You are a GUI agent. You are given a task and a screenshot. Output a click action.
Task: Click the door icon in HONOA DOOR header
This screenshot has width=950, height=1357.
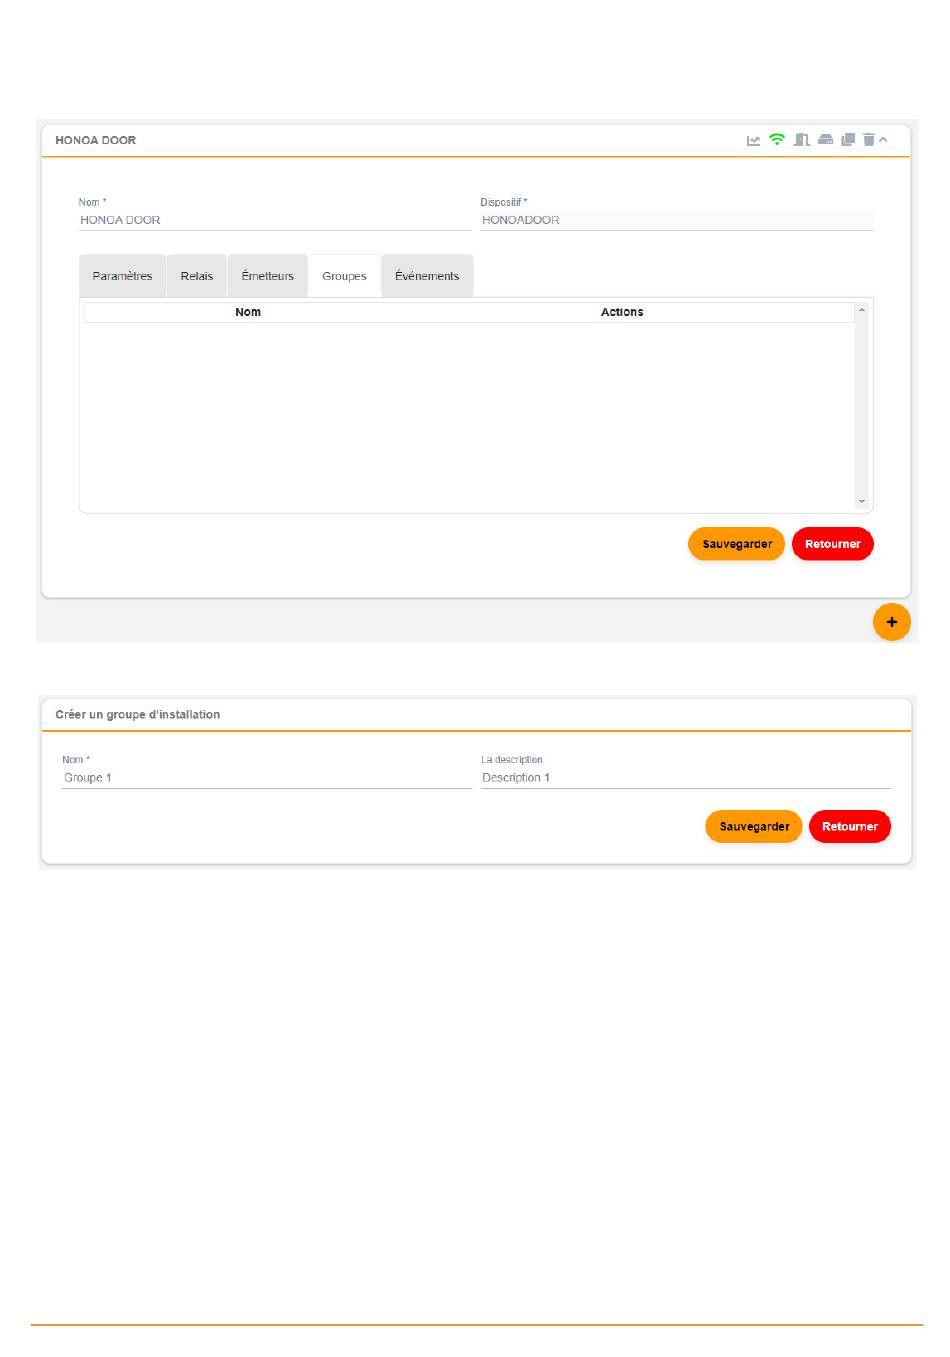tap(801, 140)
